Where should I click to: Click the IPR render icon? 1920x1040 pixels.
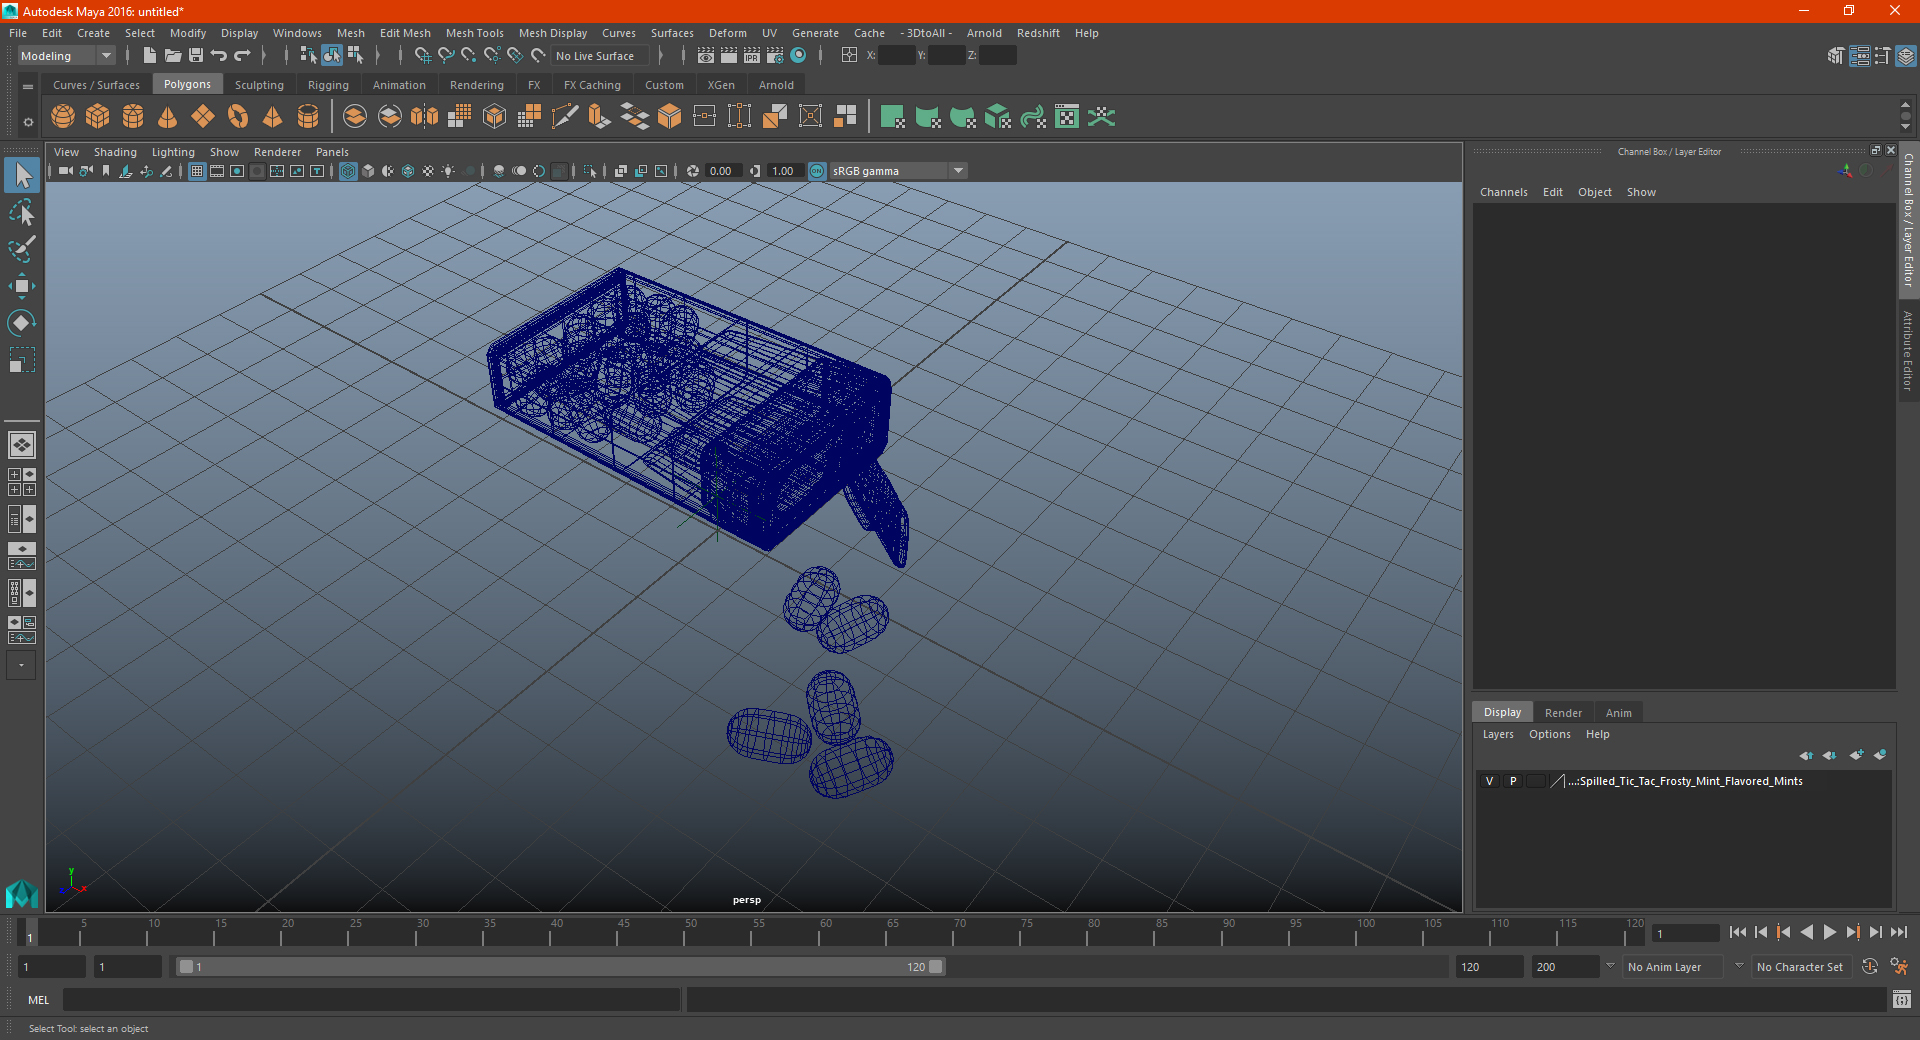click(752, 56)
